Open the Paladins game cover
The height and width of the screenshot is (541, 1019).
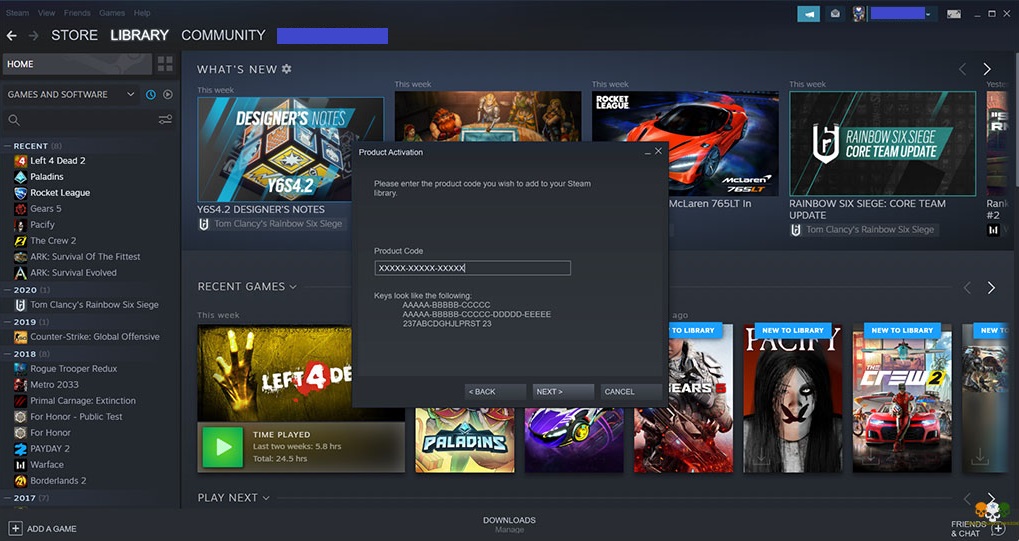[465, 440]
